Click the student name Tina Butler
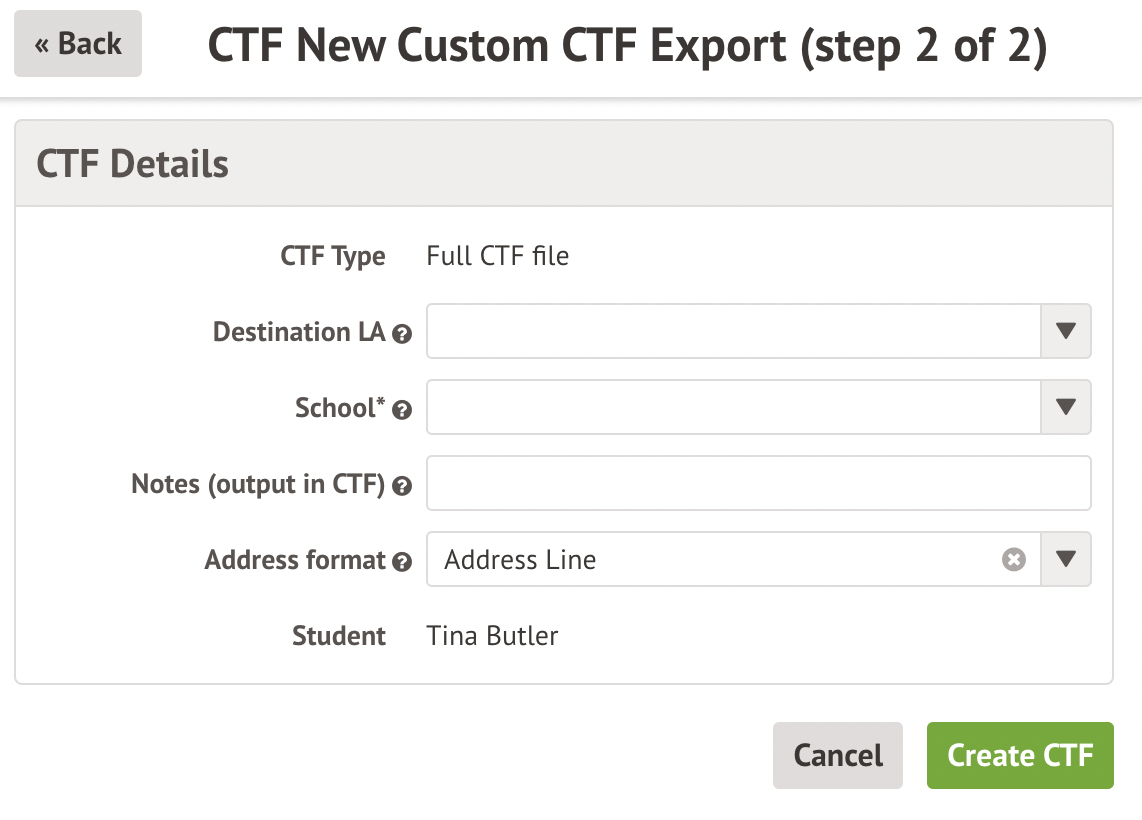 (x=492, y=636)
